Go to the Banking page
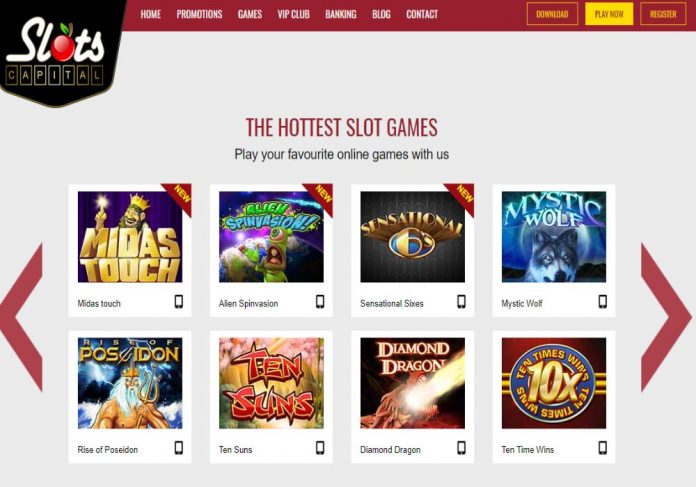Screen dimensions: 696x487 click(x=340, y=14)
